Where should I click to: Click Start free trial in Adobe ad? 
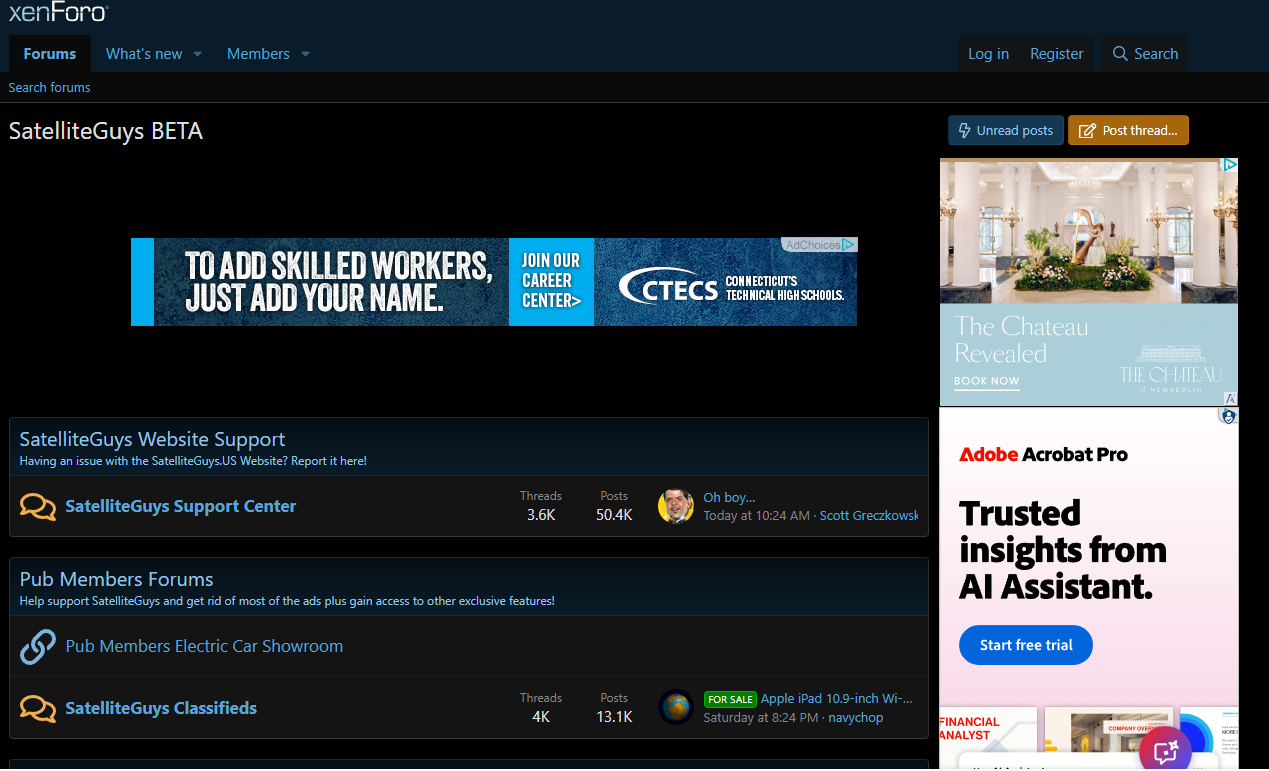pos(1026,645)
